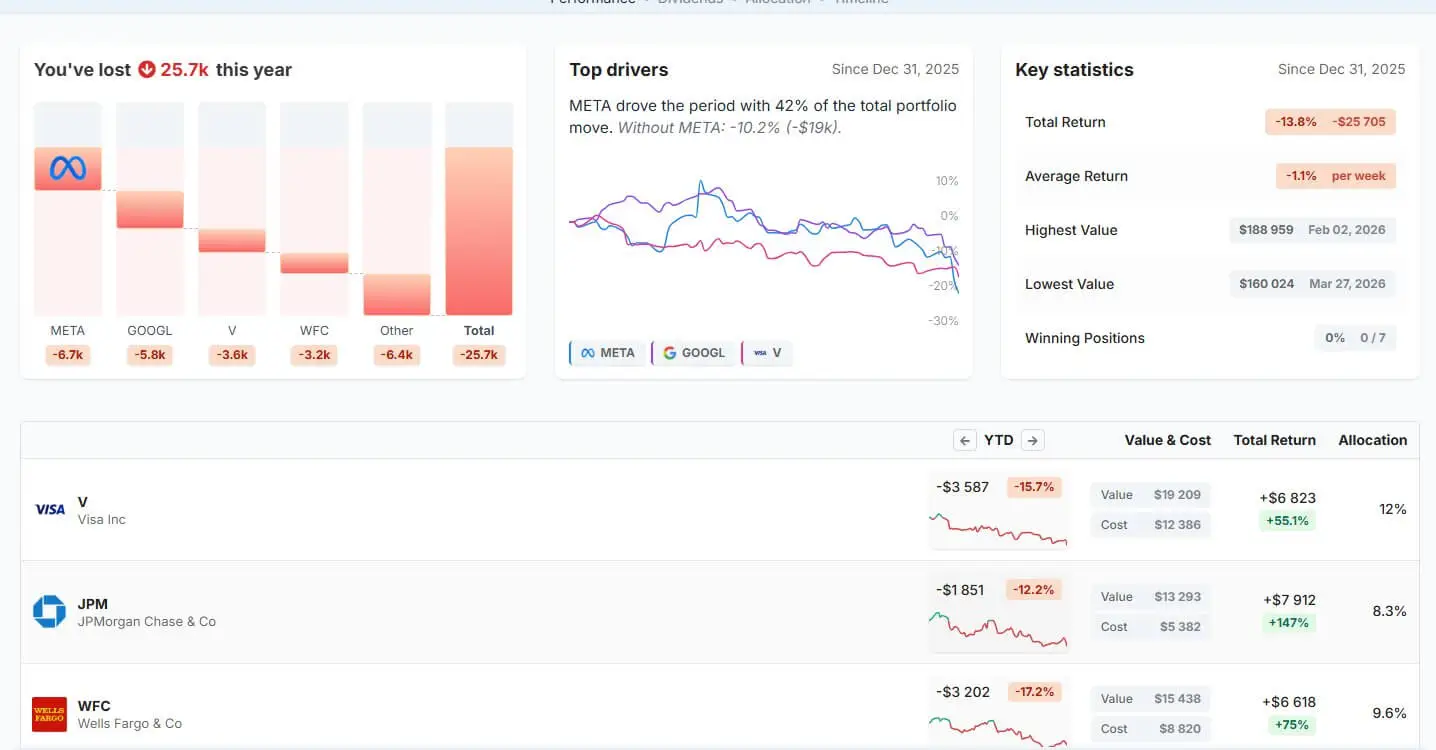
Task: Click the GOOGL bar in waterfall chart
Action: point(150,209)
